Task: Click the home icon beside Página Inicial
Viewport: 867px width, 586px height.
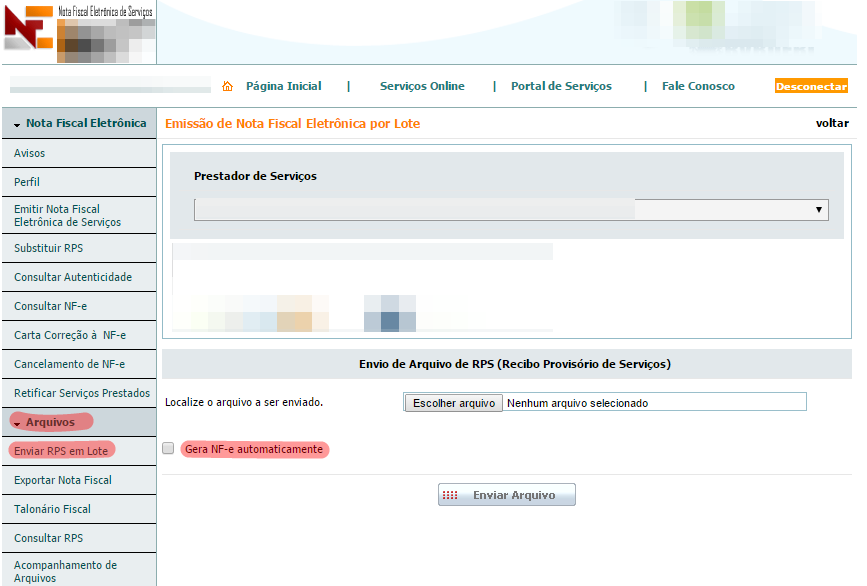Action: pos(227,86)
